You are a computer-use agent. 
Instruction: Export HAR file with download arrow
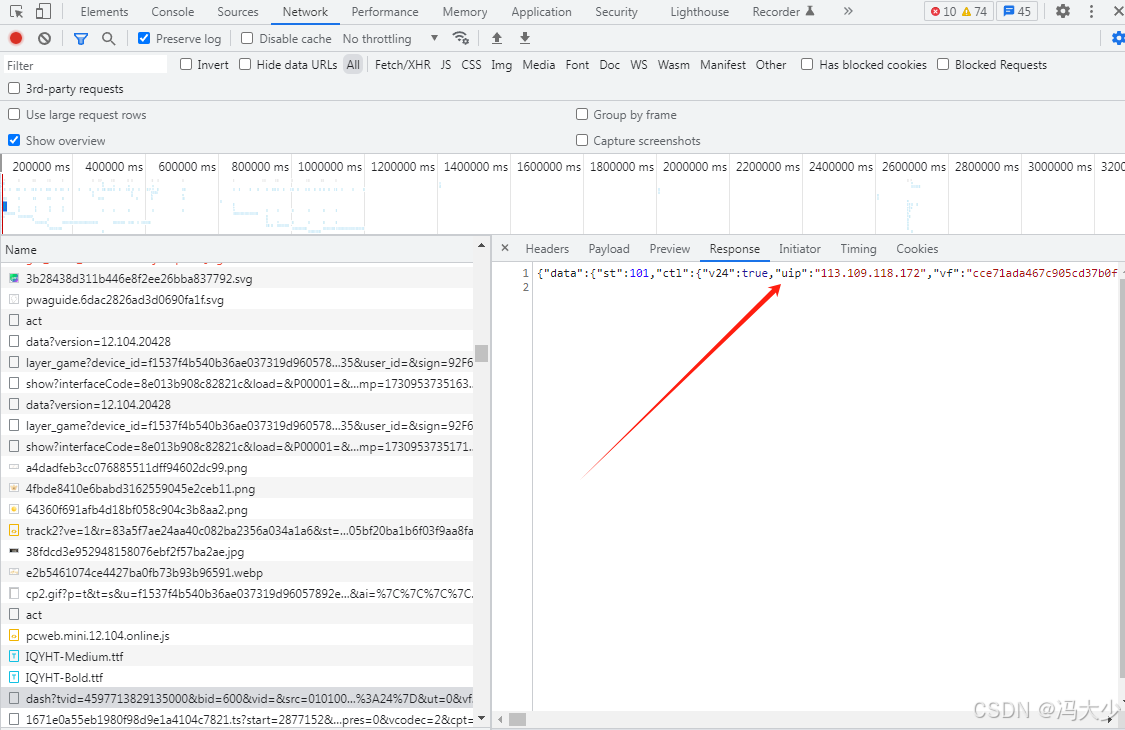click(524, 38)
